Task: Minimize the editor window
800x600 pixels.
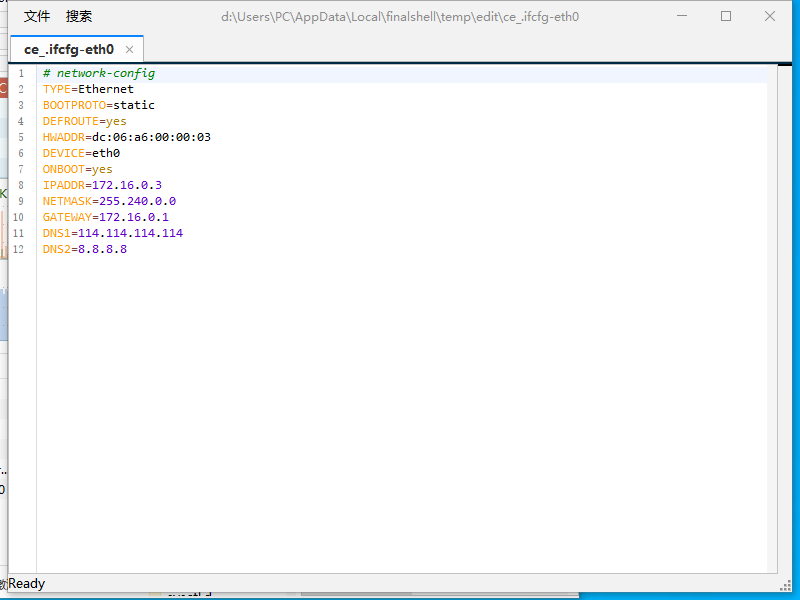Action: (682, 16)
